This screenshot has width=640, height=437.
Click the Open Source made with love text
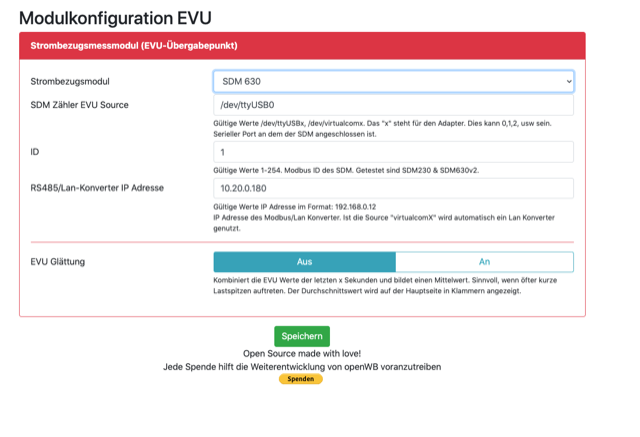click(302, 353)
